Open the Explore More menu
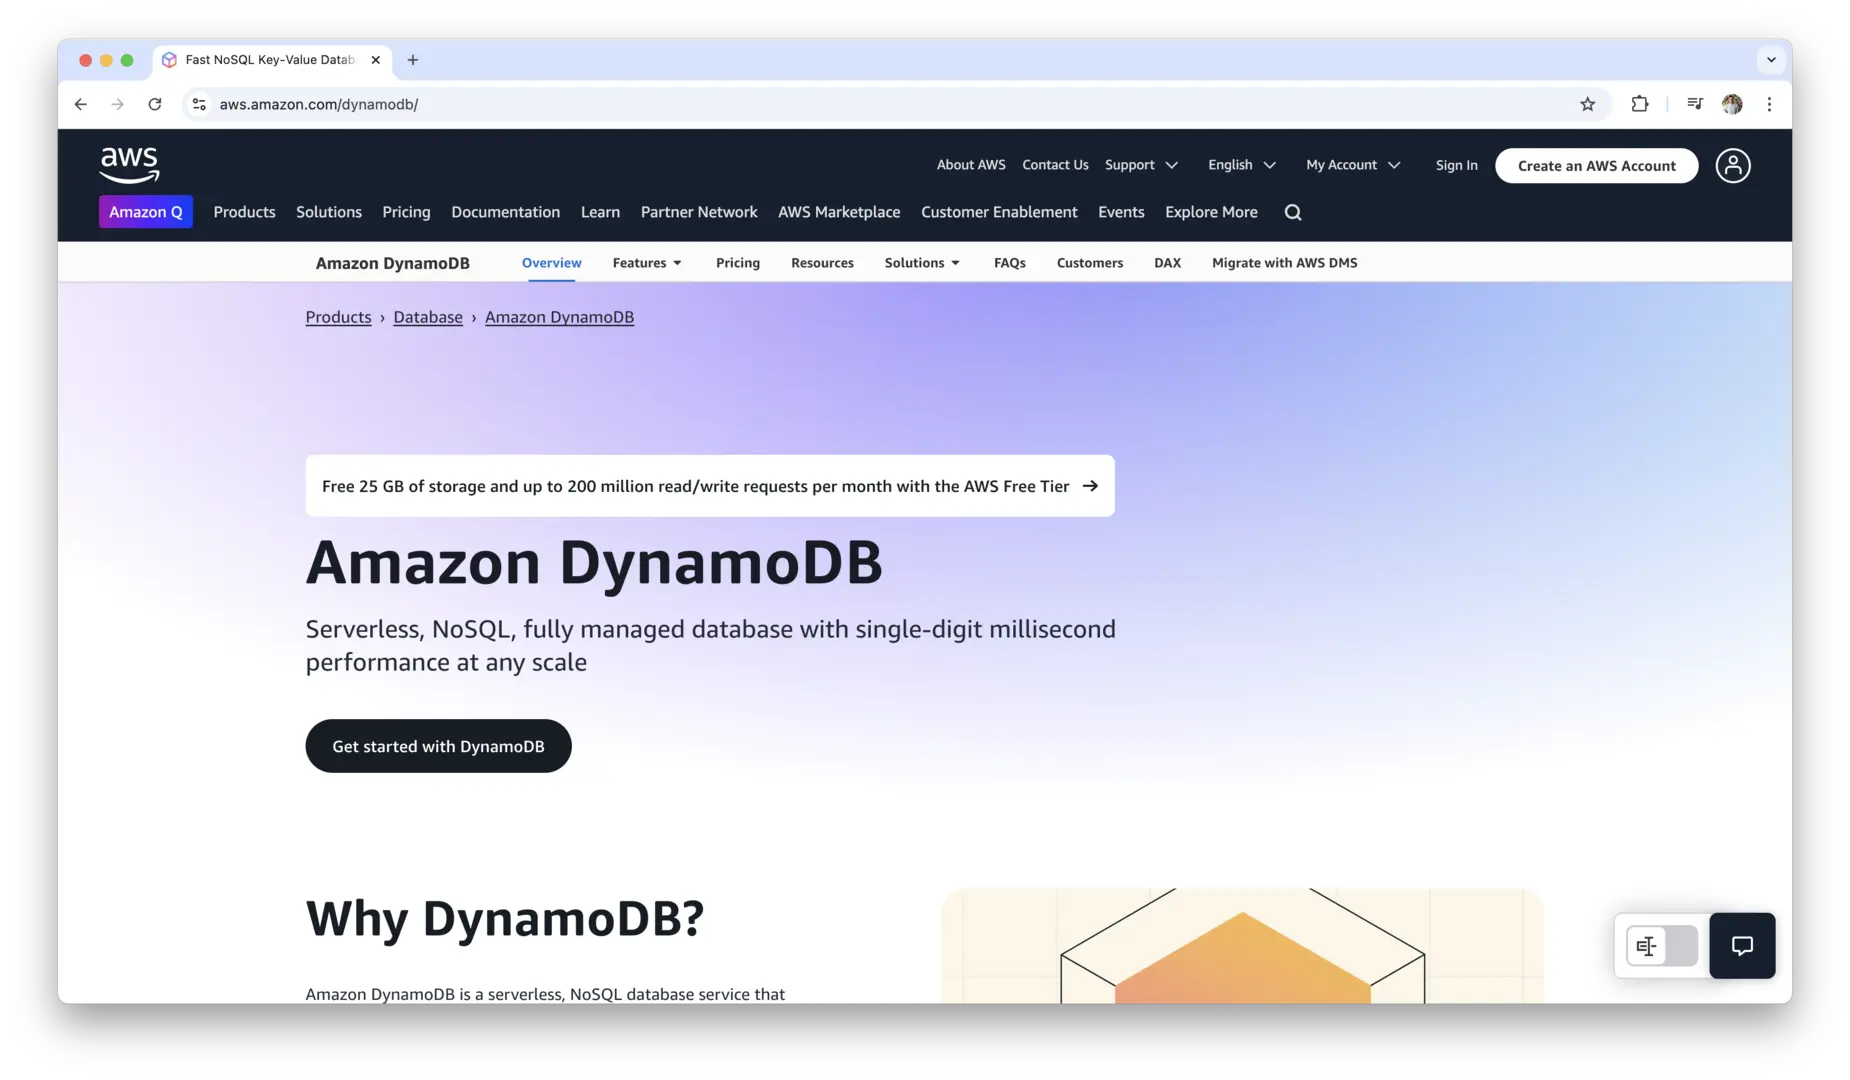 pos(1211,212)
